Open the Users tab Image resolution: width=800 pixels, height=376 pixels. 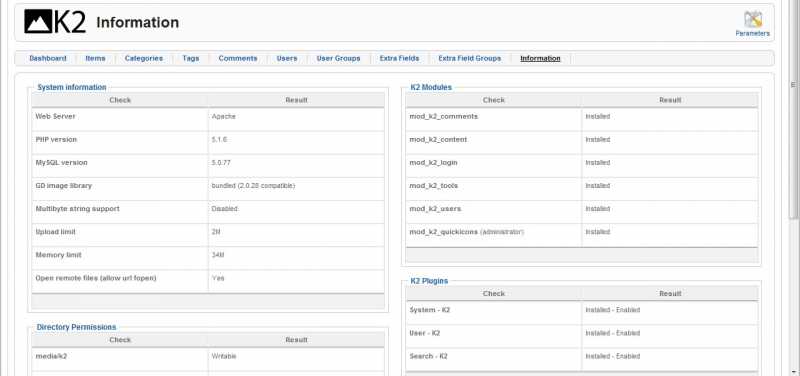[x=287, y=58]
